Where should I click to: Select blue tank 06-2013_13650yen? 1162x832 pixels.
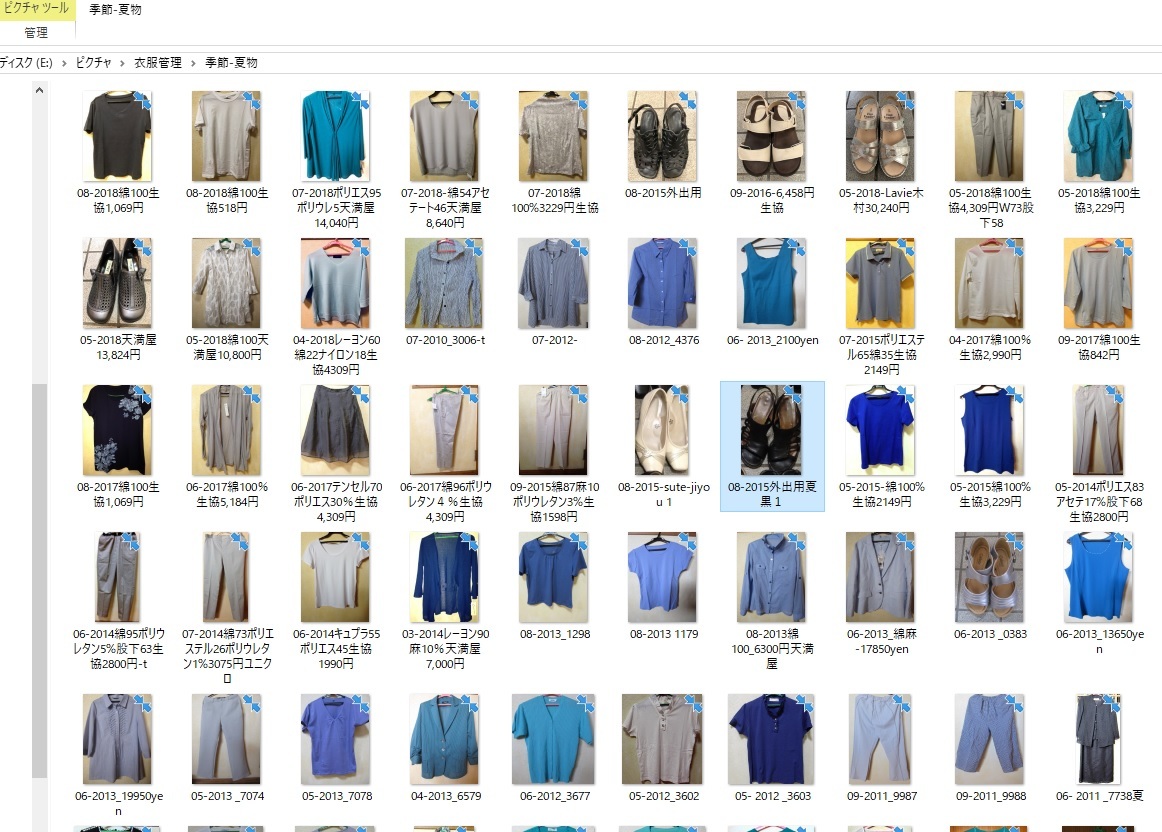pos(1098,576)
